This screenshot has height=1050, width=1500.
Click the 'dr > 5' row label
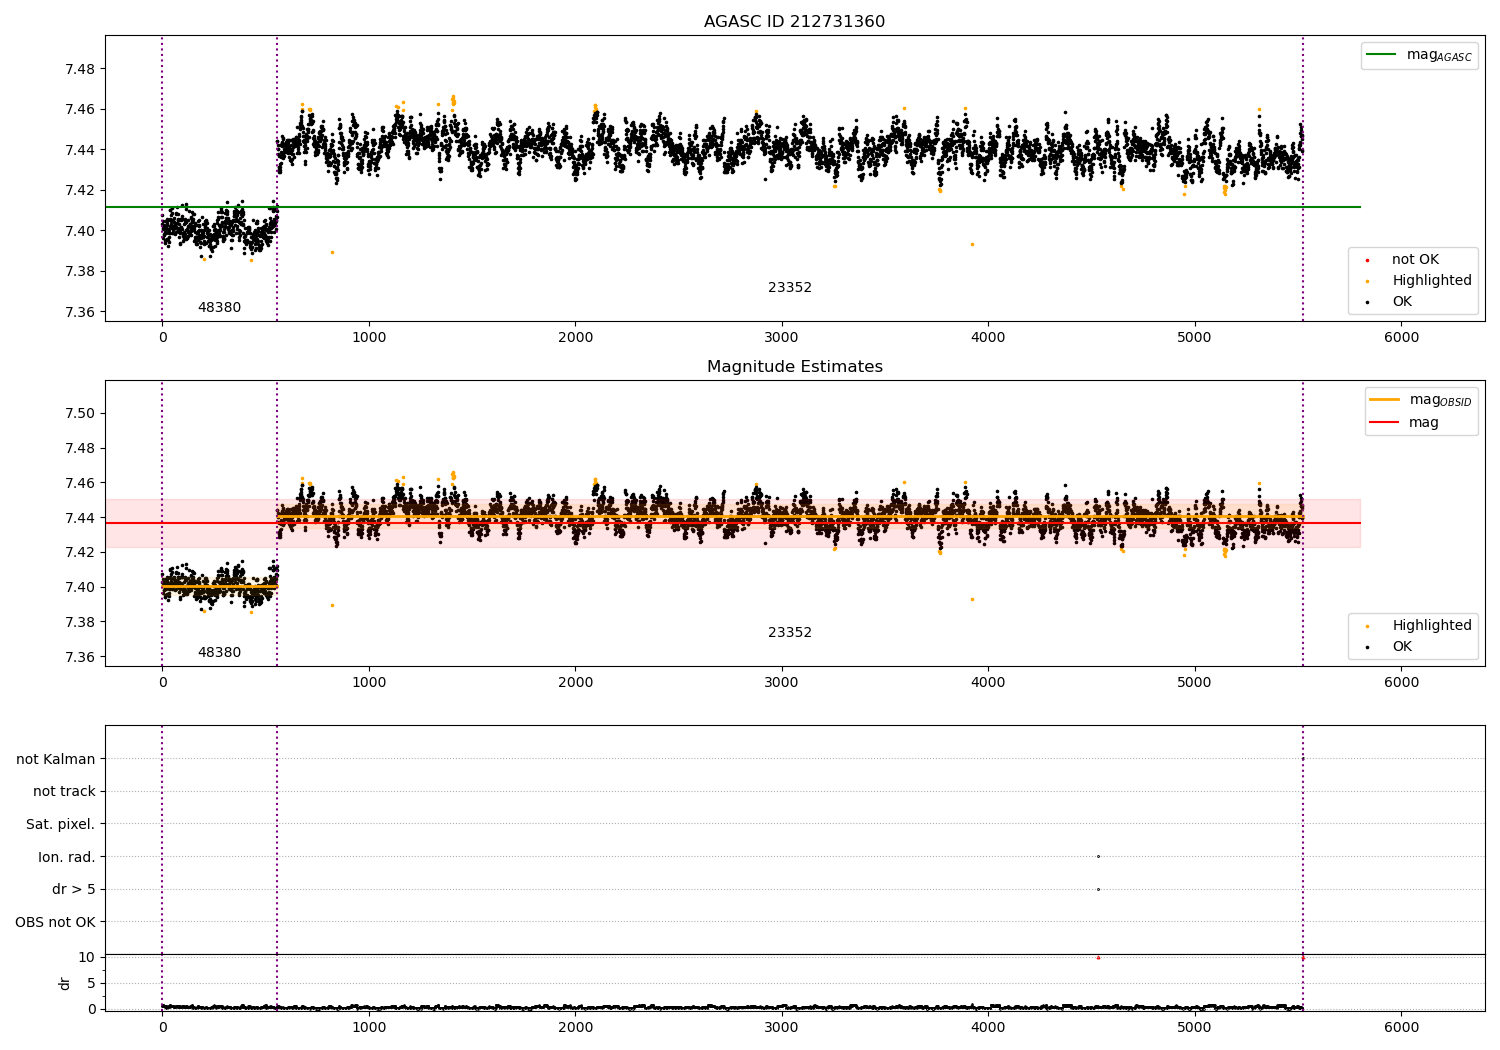[x=74, y=890]
